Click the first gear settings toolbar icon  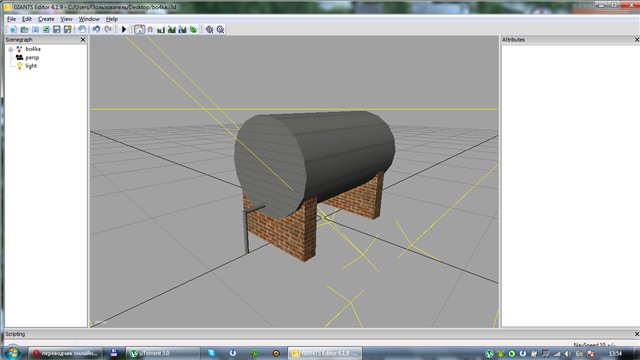tap(209, 29)
